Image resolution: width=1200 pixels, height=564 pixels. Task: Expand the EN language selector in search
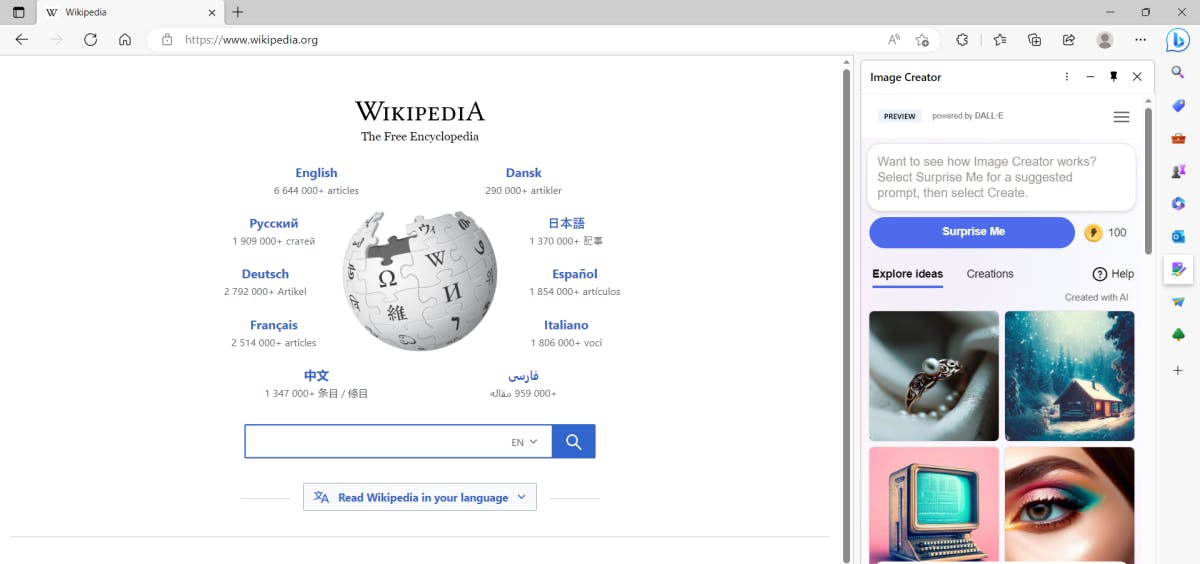tap(525, 442)
